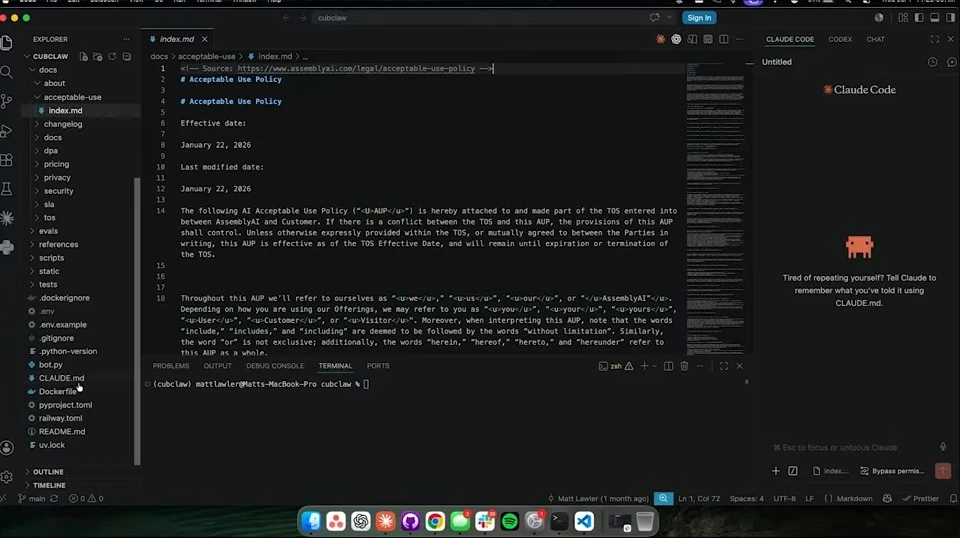Screen dimensions: 960x538
Task: Toggle the bottom panel layout button
Action: click(935, 18)
